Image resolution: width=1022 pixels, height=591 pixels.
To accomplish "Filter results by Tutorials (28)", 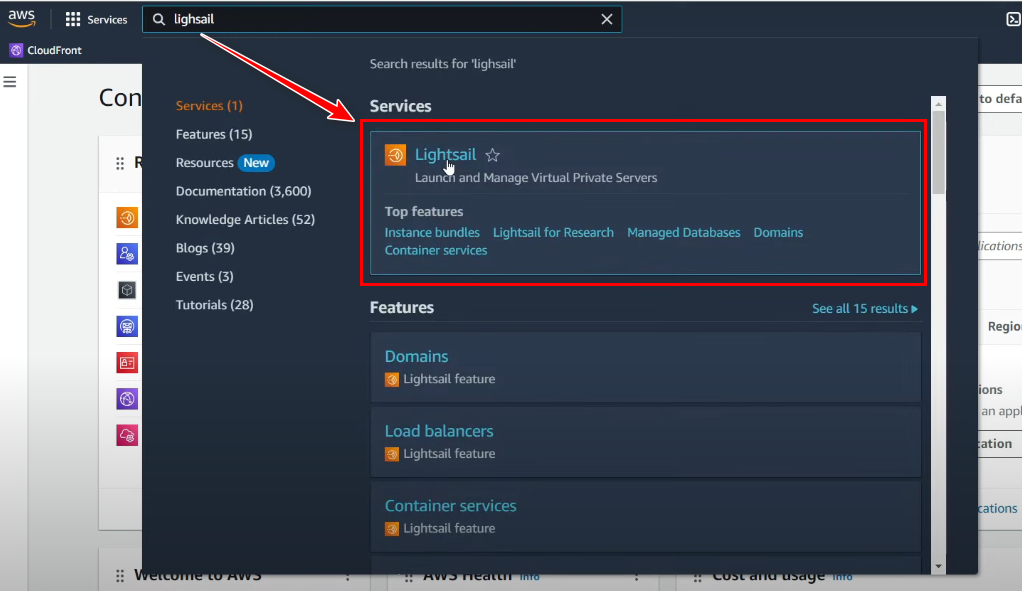I will (x=214, y=305).
